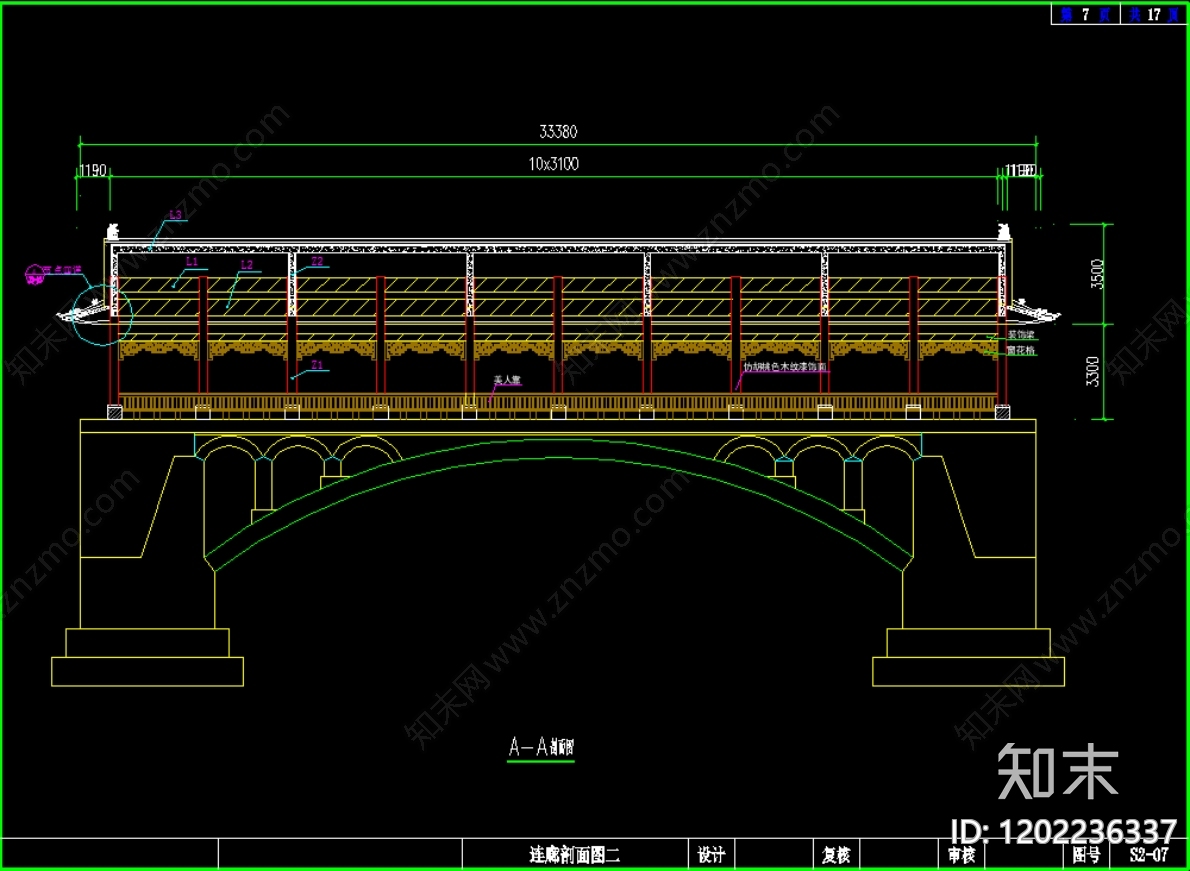Image resolution: width=1190 pixels, height=871 pixels.
Task: Click the 窗花格 annotation label
Action: (x=1021, y=351)
